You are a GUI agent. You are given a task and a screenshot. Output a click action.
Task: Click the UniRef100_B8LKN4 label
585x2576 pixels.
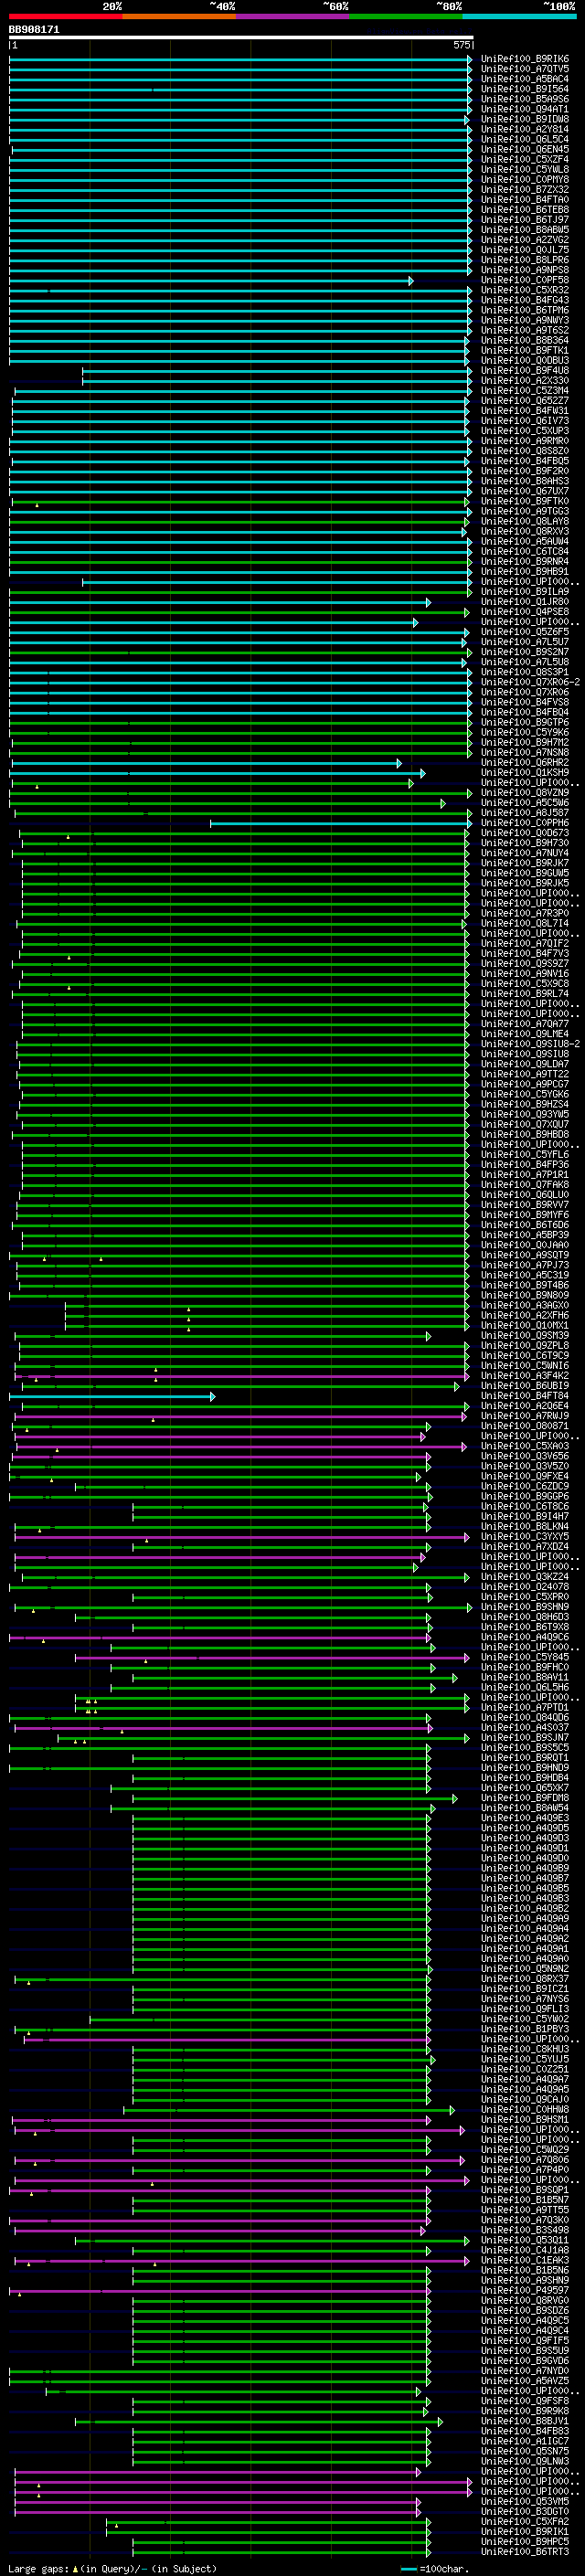(525, 1527)
